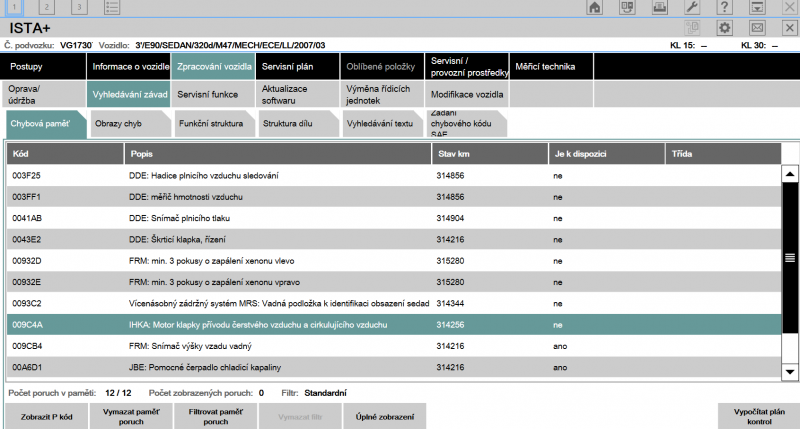
Task: Click Filtrovat paměť poruch button
Action: click(x=216, y=417)
